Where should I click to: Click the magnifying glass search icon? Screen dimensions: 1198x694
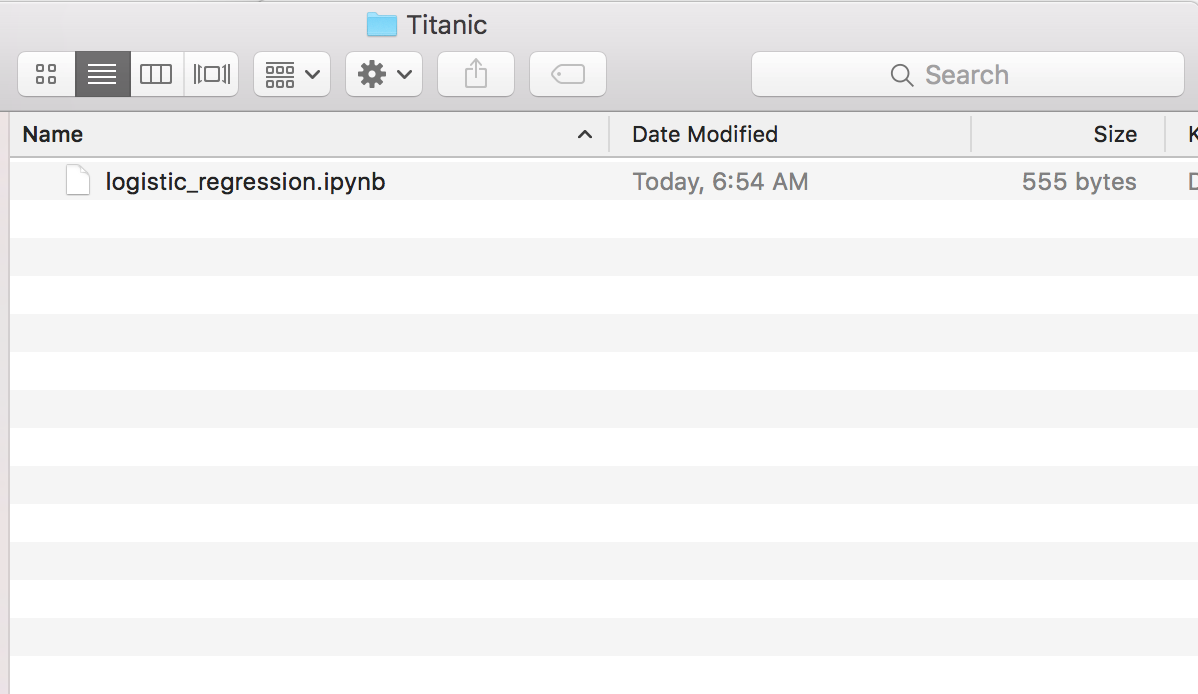pyautogui.click(x=901, y=75)
